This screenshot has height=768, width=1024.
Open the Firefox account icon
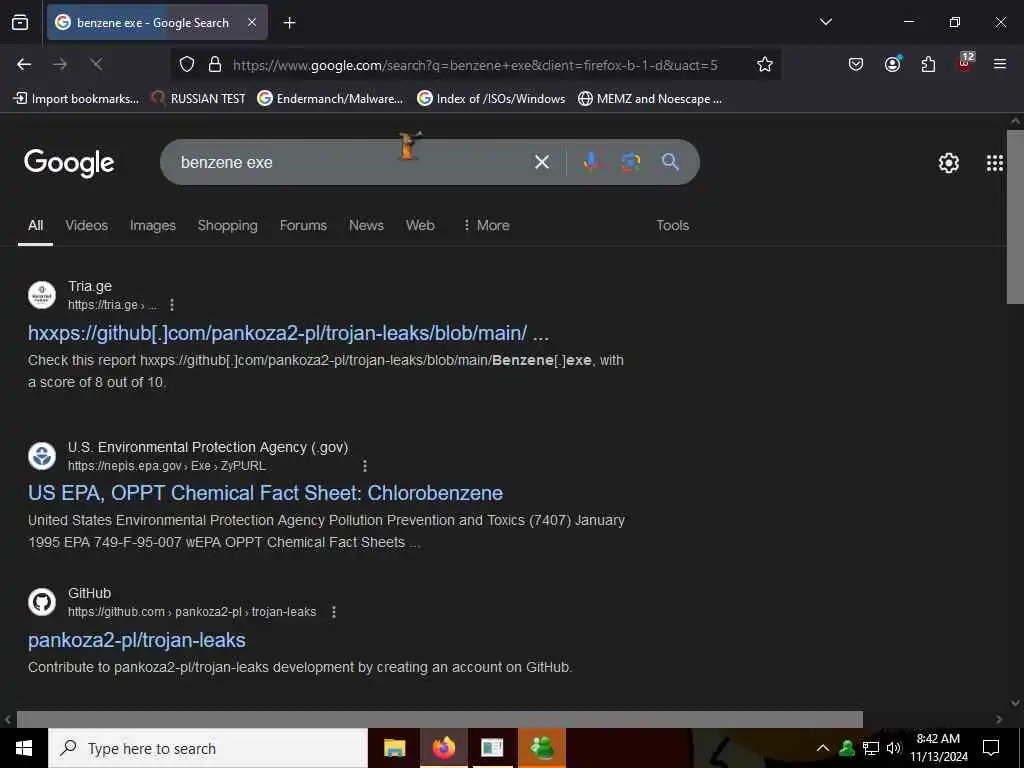click(x=892, y=64)
